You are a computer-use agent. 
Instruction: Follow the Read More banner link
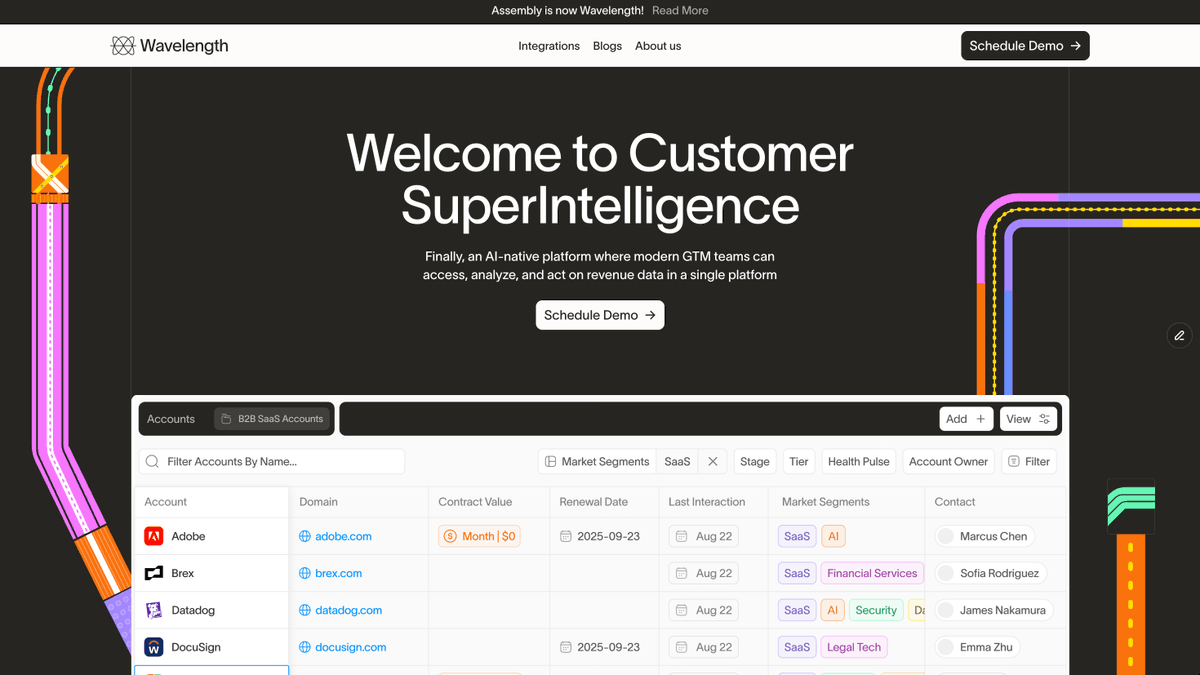click(x=680, y=11)
